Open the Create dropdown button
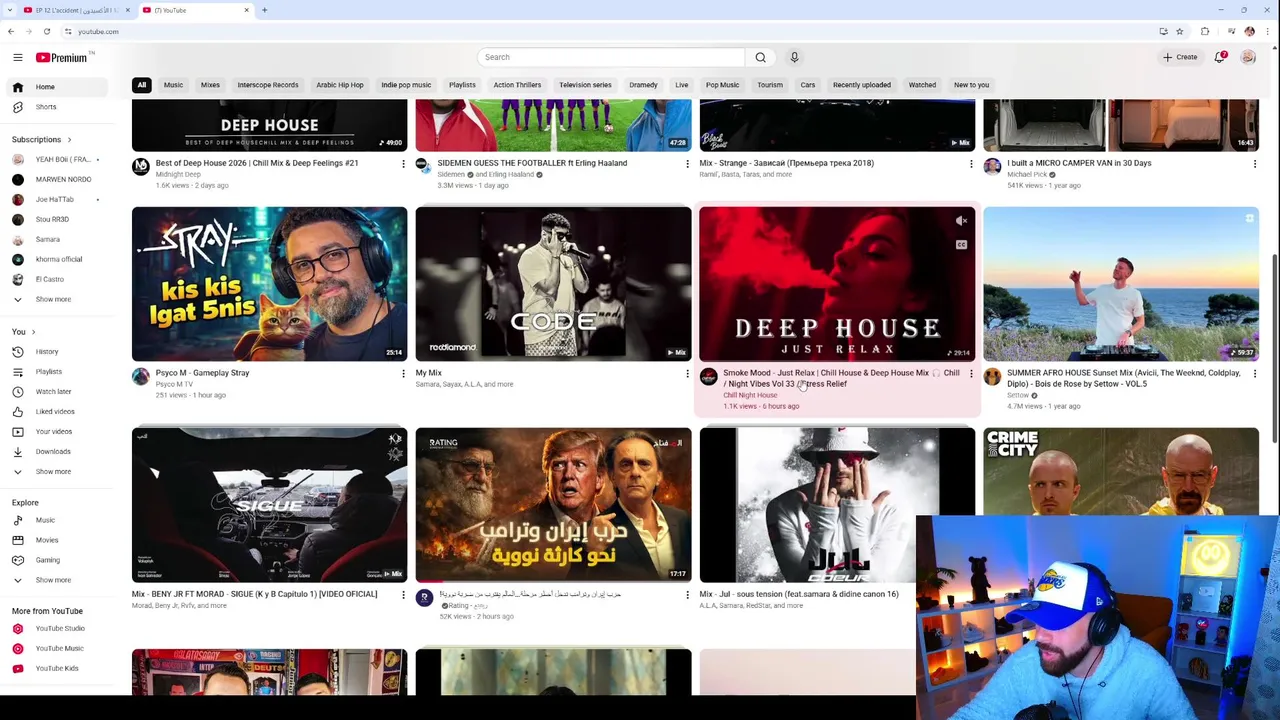The height and width of the screenshot is (720, 1280). [x=1180, y=57]
